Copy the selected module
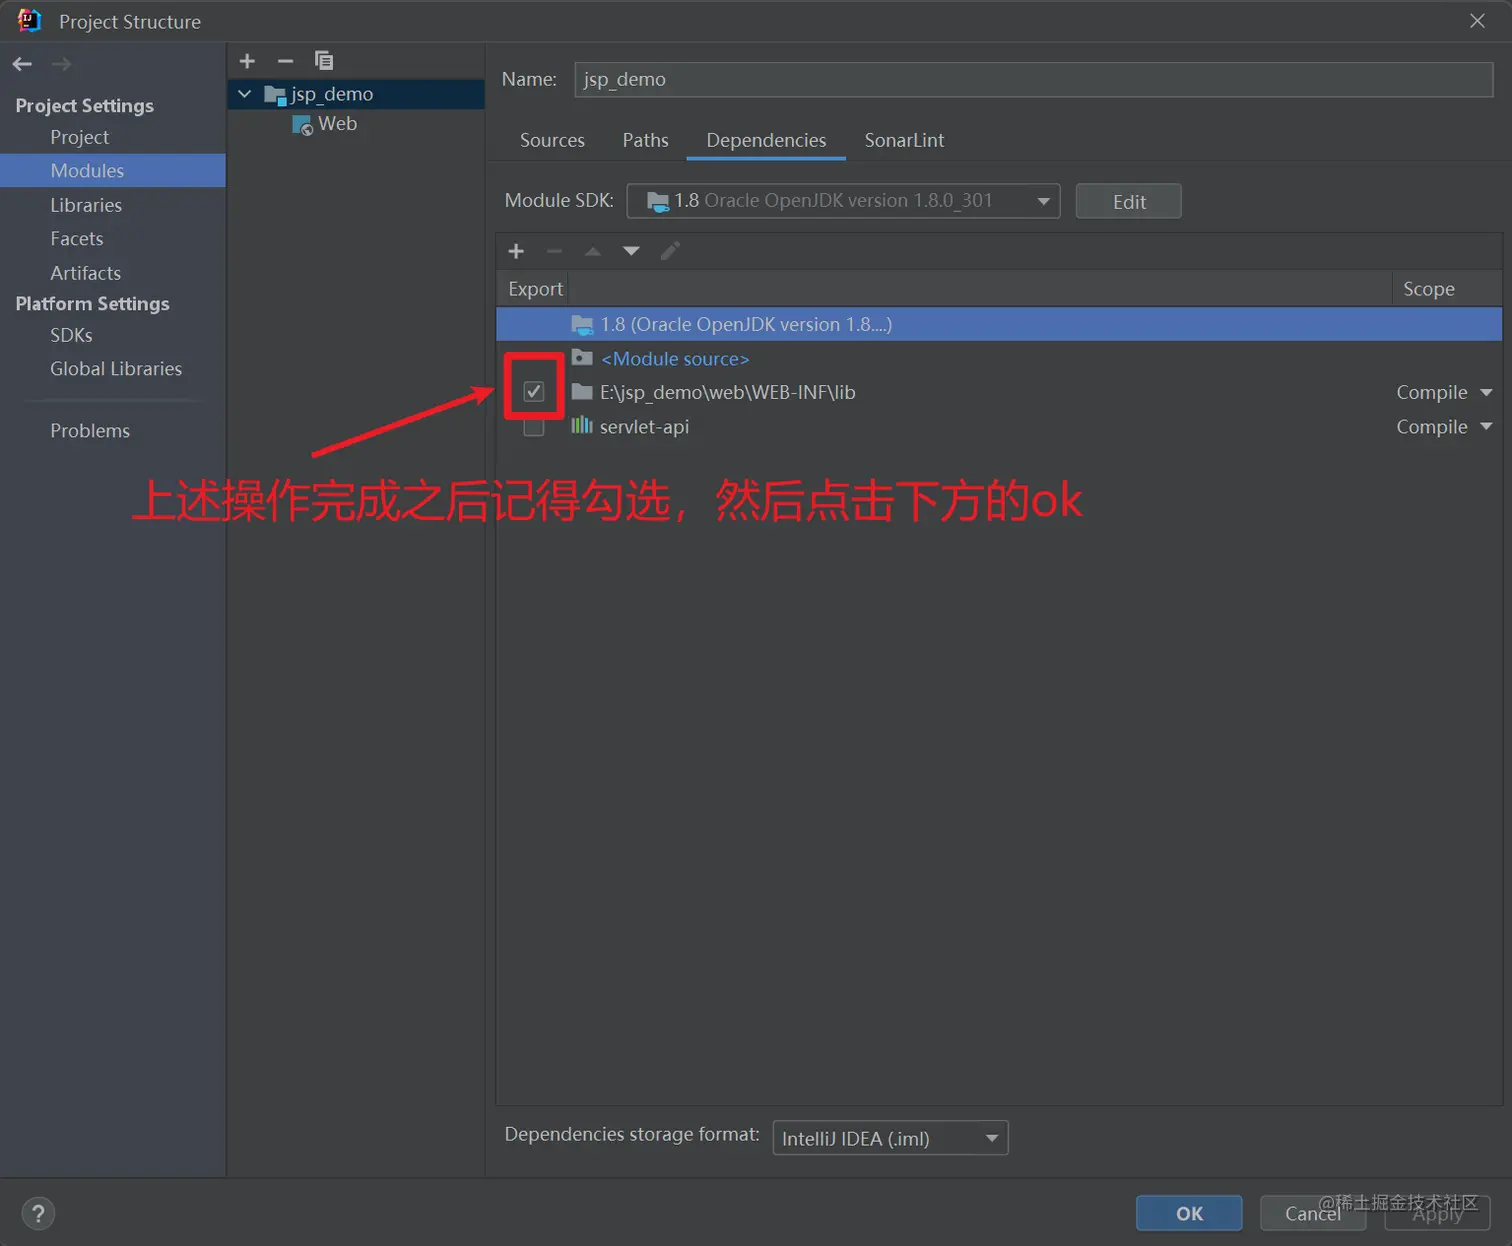 pyautogui.click(x=324, y=61)
